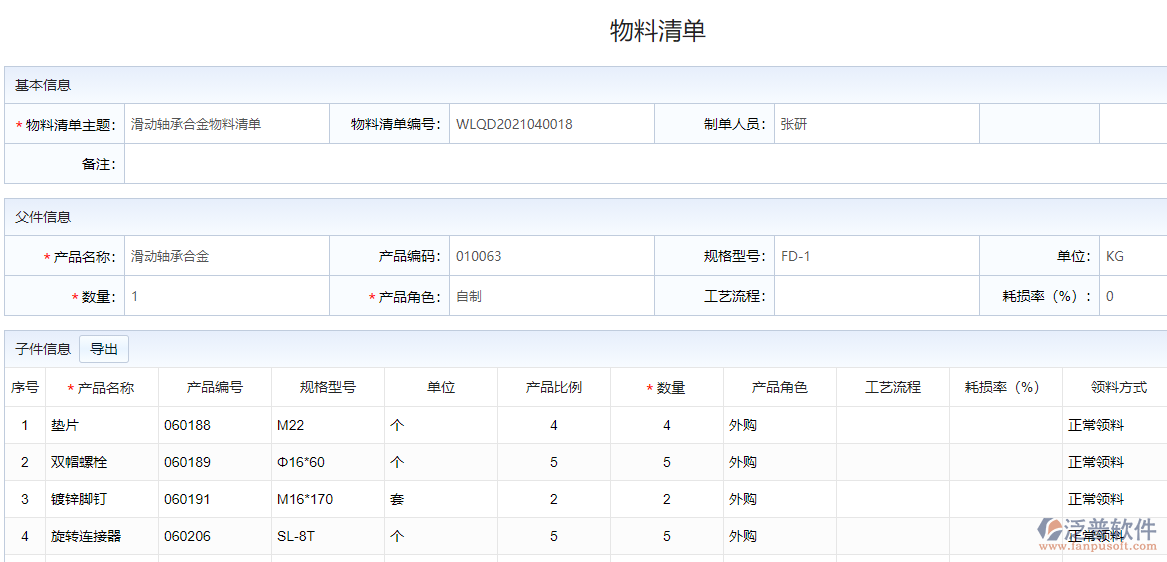Click the parent 工艺流程 empty field

876,296
